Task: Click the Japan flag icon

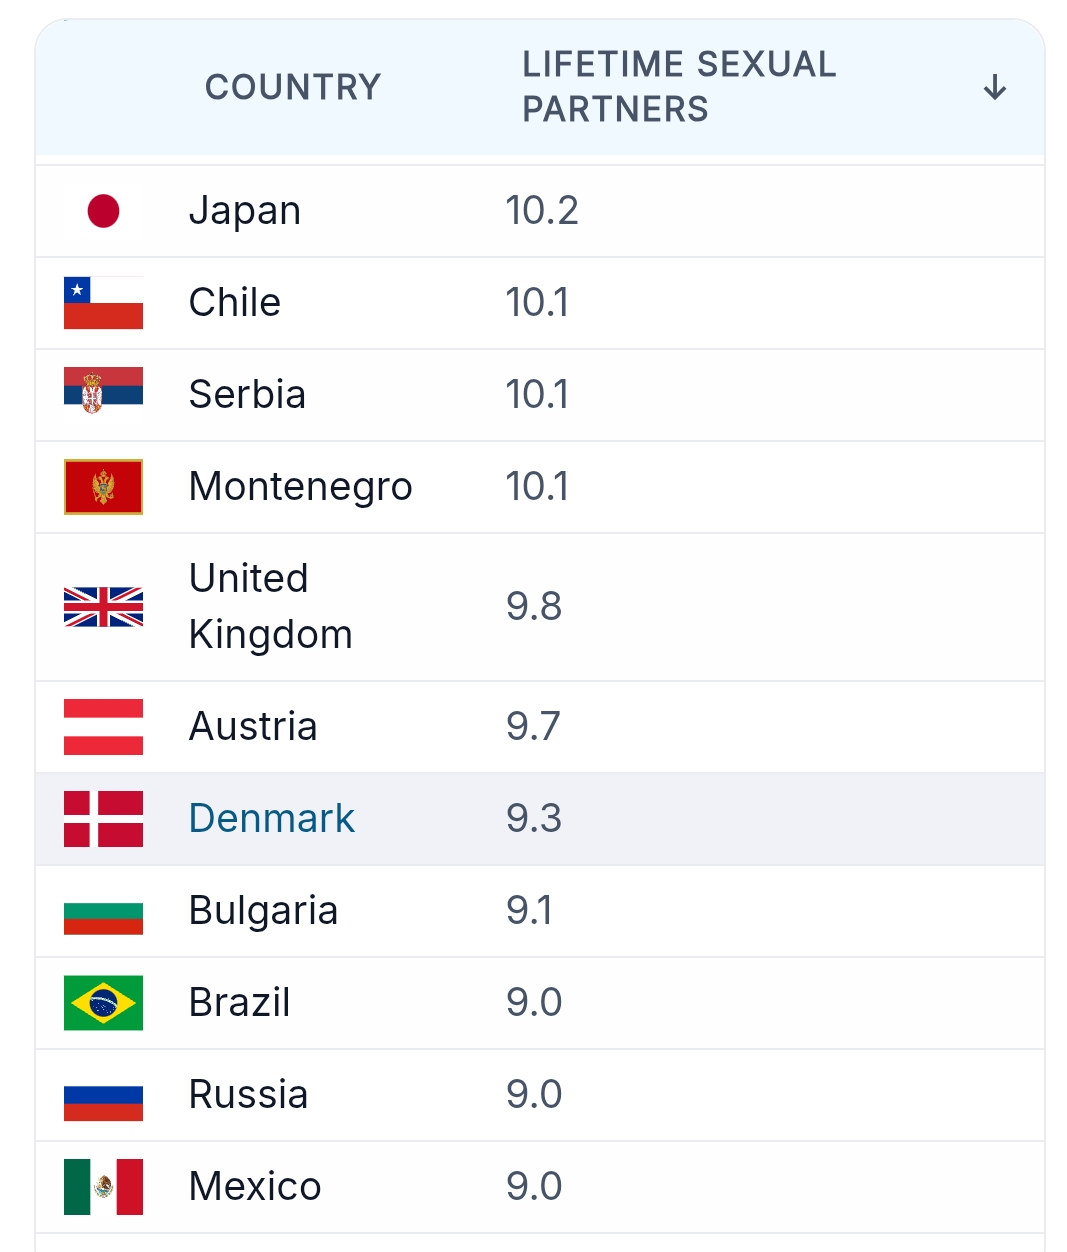Action: 103,211
